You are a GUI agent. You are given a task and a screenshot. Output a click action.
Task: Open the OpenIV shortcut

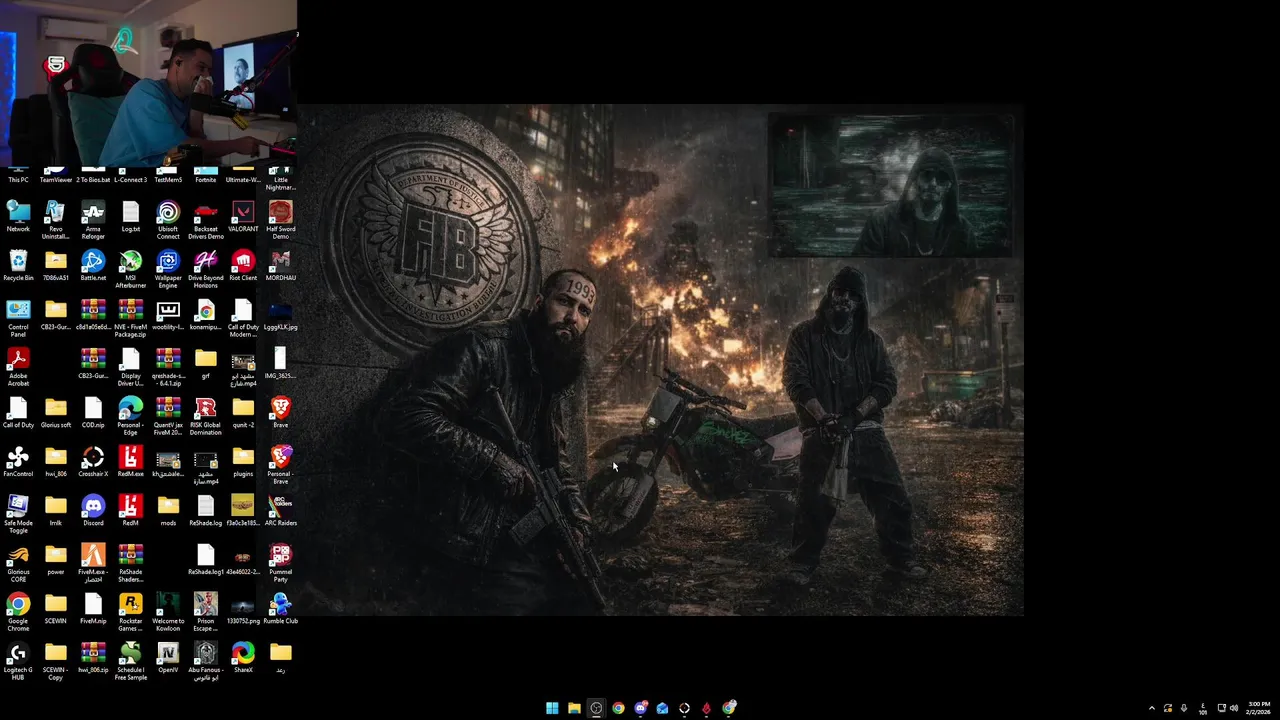click(x=168, y=658)
